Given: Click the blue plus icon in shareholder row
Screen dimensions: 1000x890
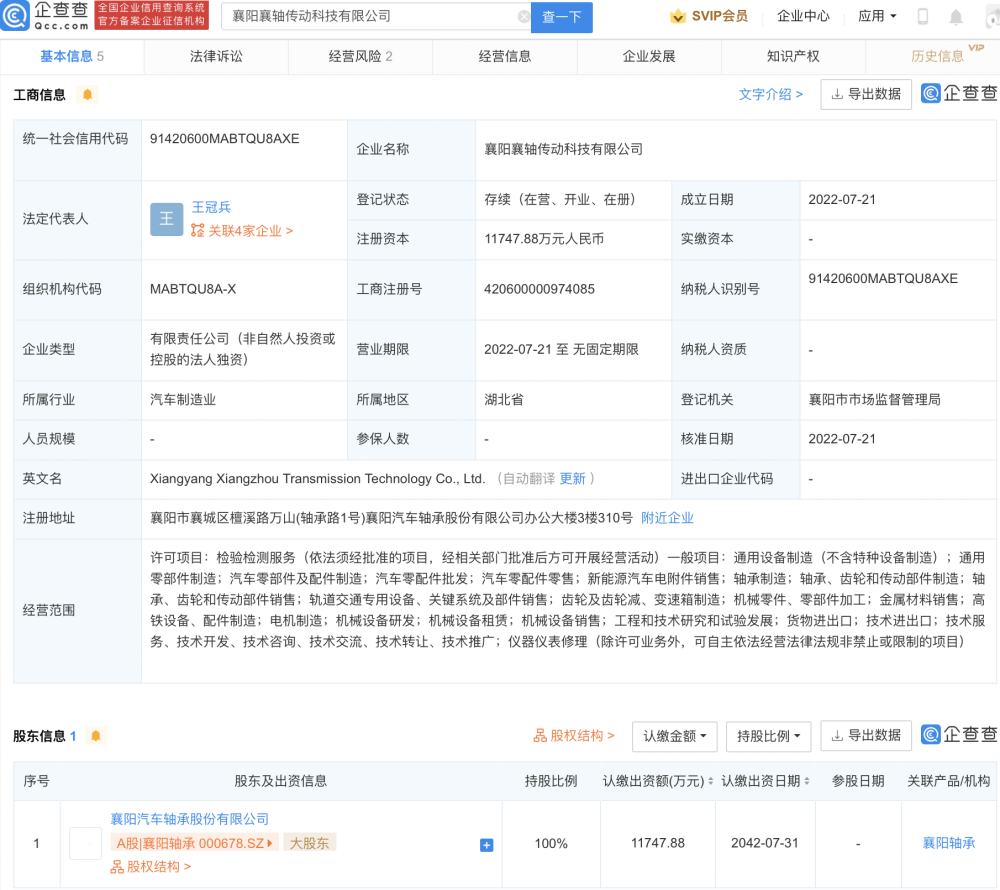Looking at the screenshot, I should [x=486, y=845].
